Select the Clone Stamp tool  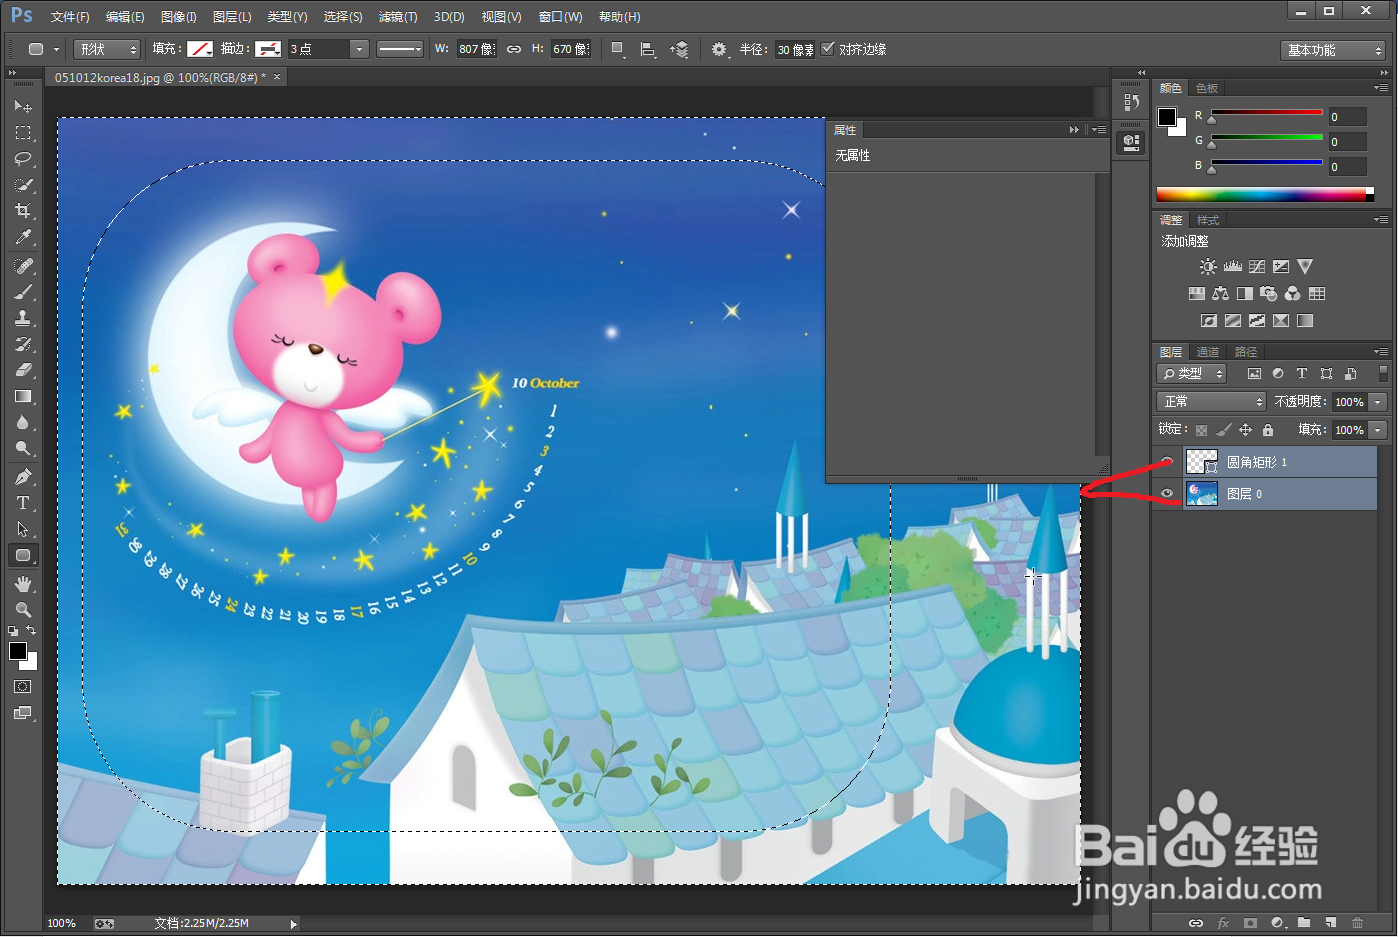(23, 318)
